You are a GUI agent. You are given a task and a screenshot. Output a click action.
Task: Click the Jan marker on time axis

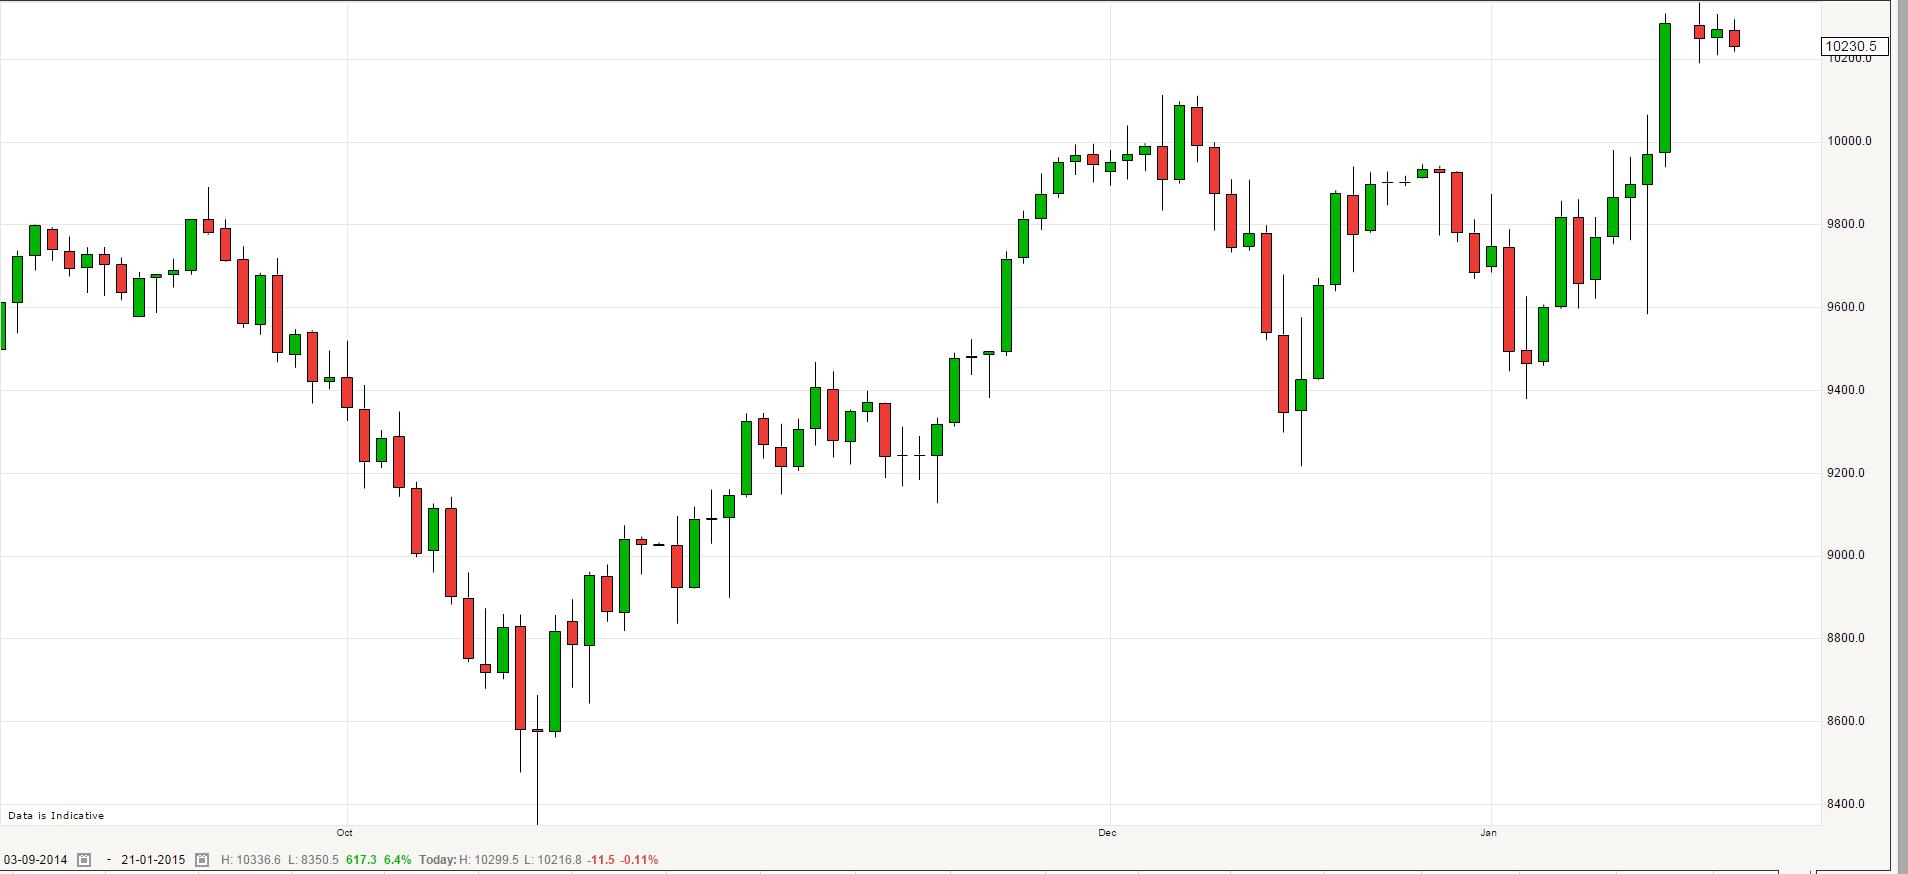tap(1489, 833)
